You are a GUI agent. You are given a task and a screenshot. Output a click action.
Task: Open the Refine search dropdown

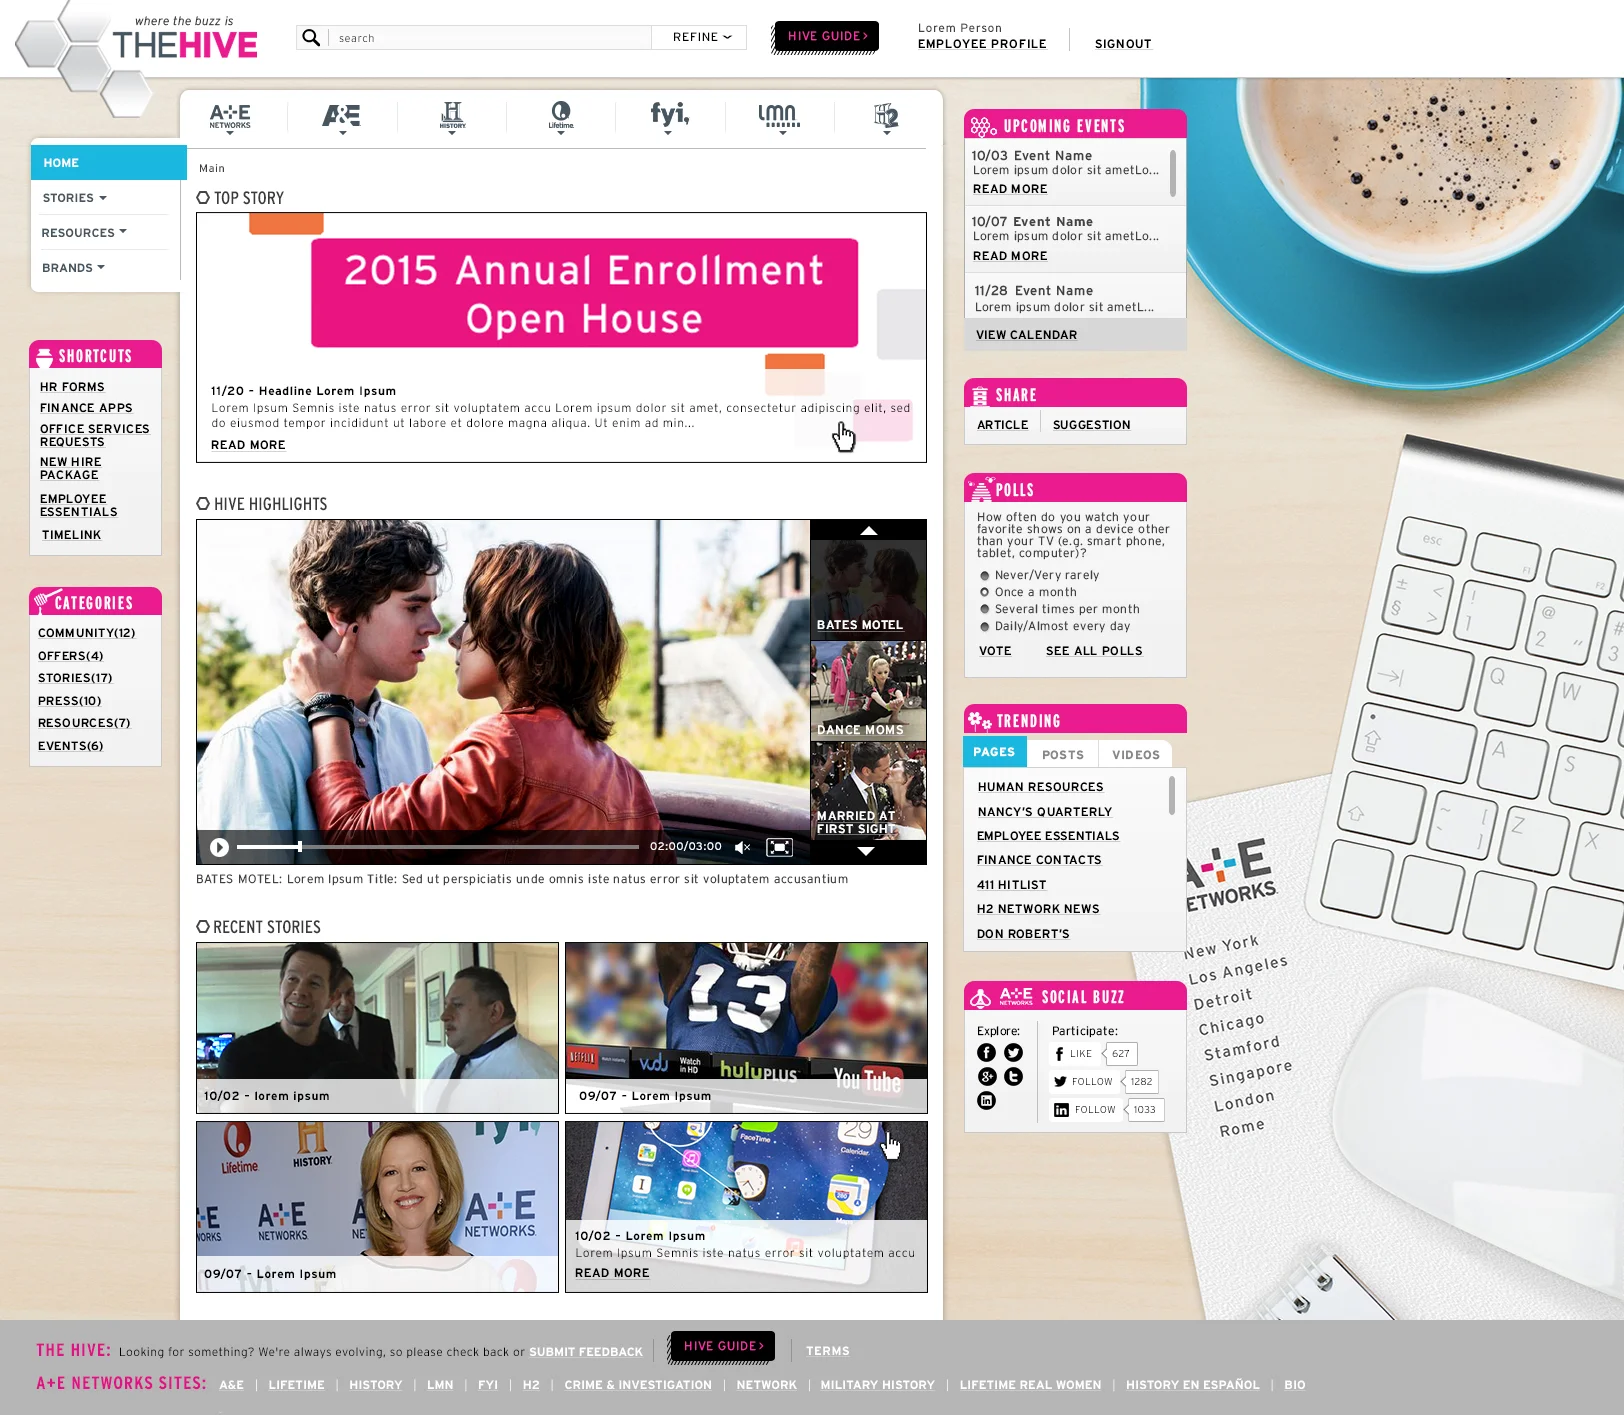(701, 37)
